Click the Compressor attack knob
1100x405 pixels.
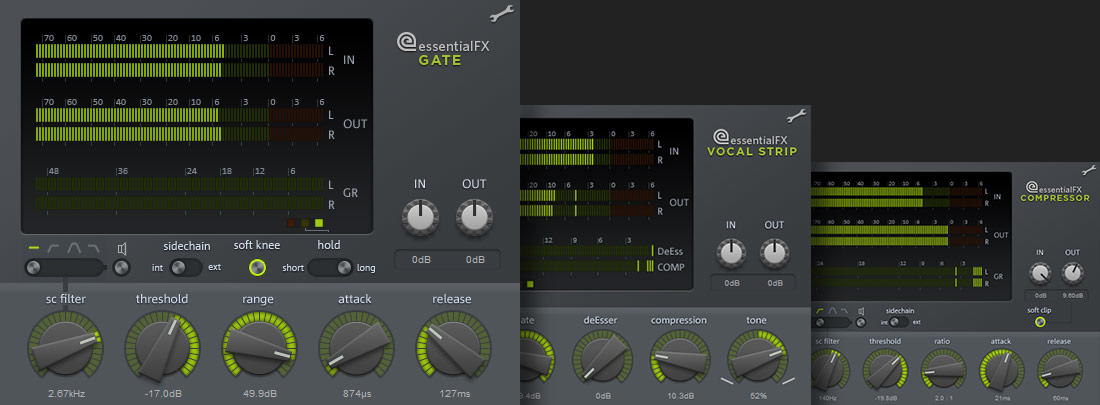[x=1001, y=371]
